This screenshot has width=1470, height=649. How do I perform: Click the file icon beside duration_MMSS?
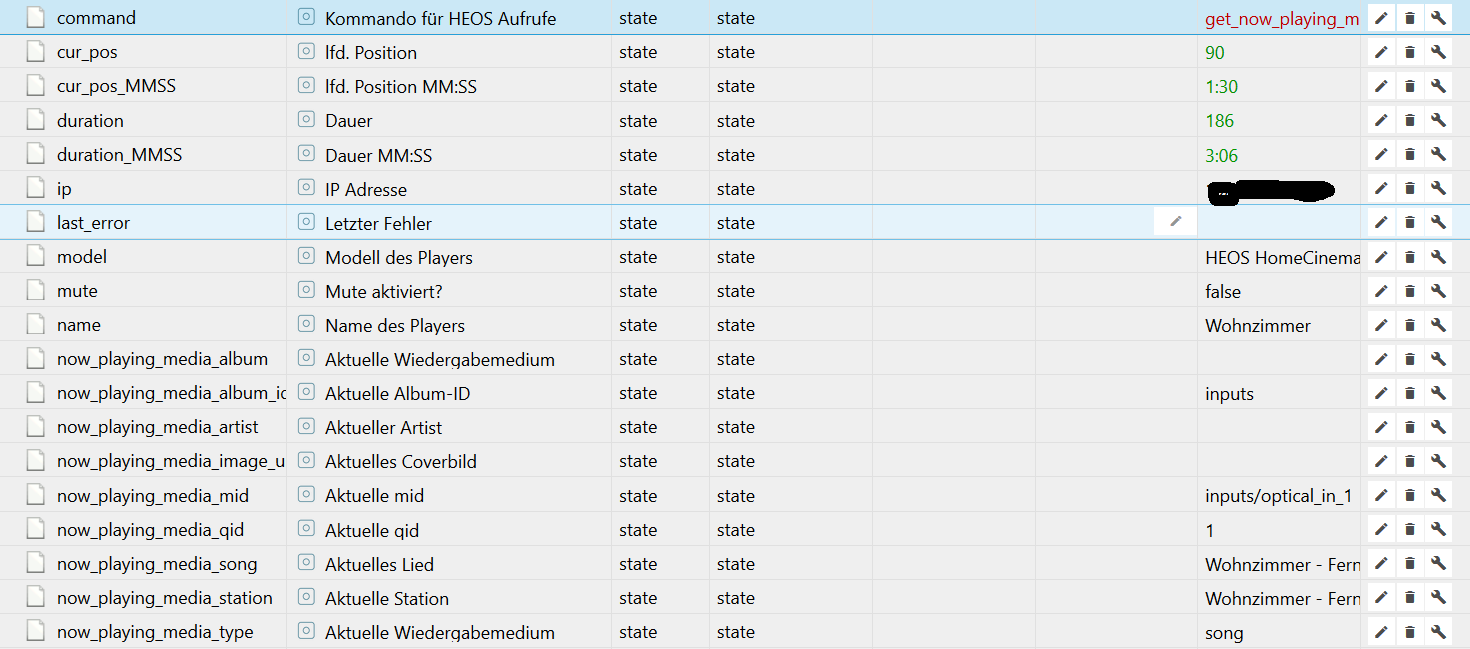(36, 155)
